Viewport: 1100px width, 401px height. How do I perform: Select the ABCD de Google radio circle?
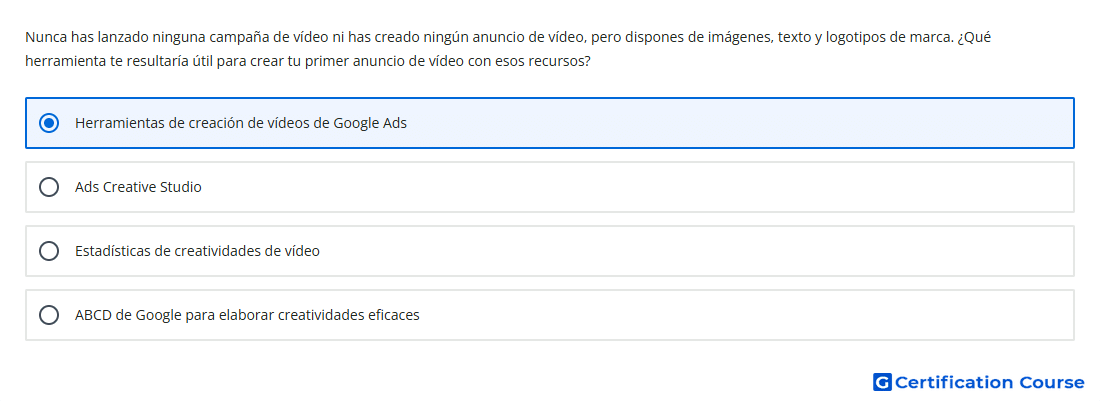48,315
